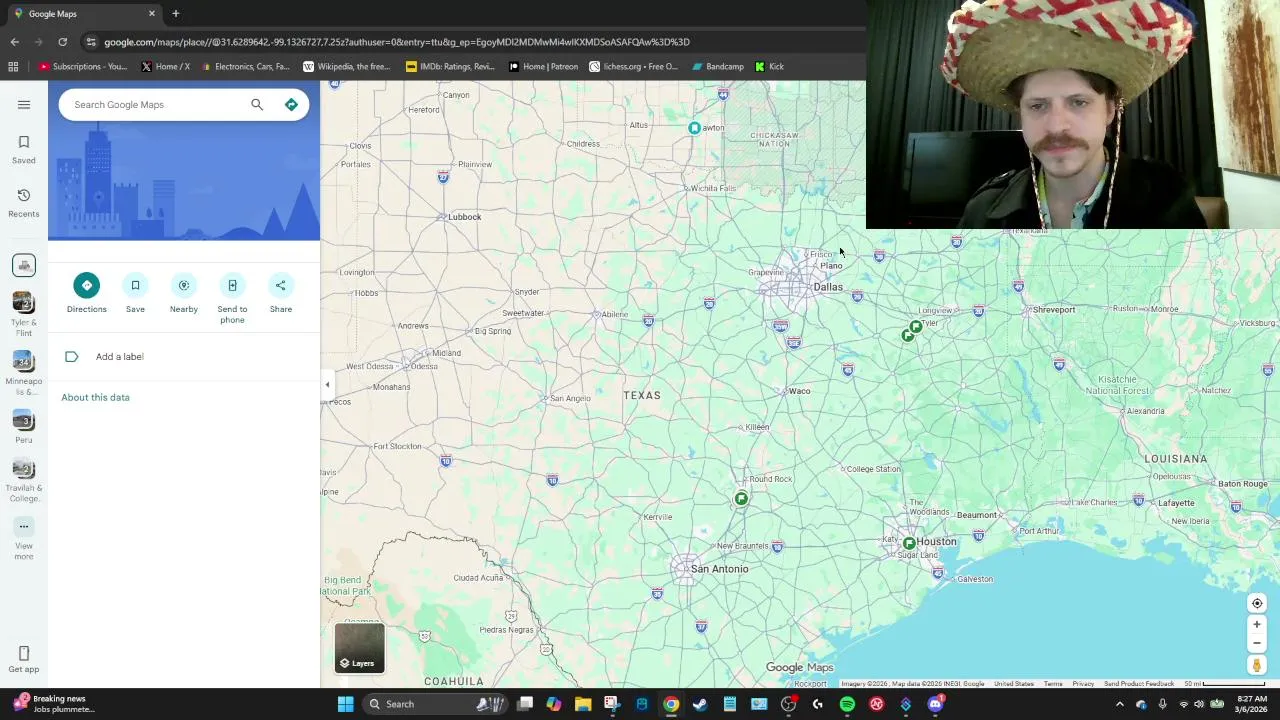Open Saved places in sidebar

coord(24,149)
